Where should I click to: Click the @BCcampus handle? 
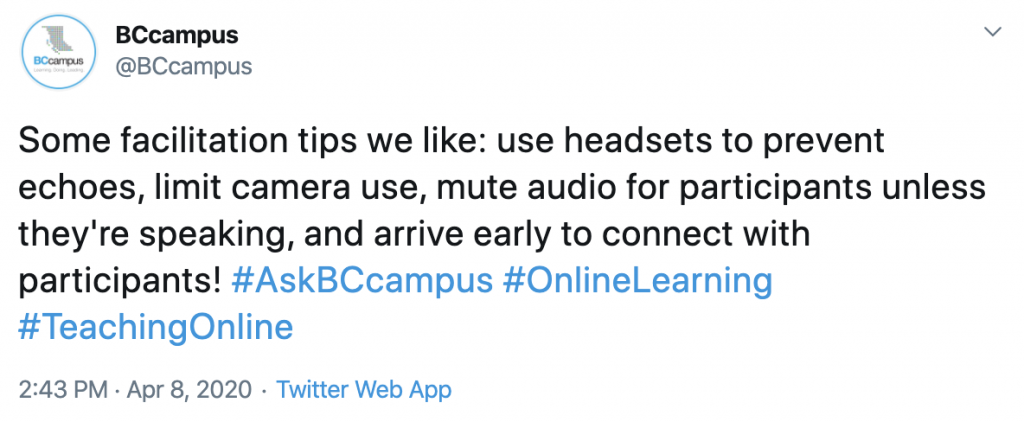tap(183, 67)
